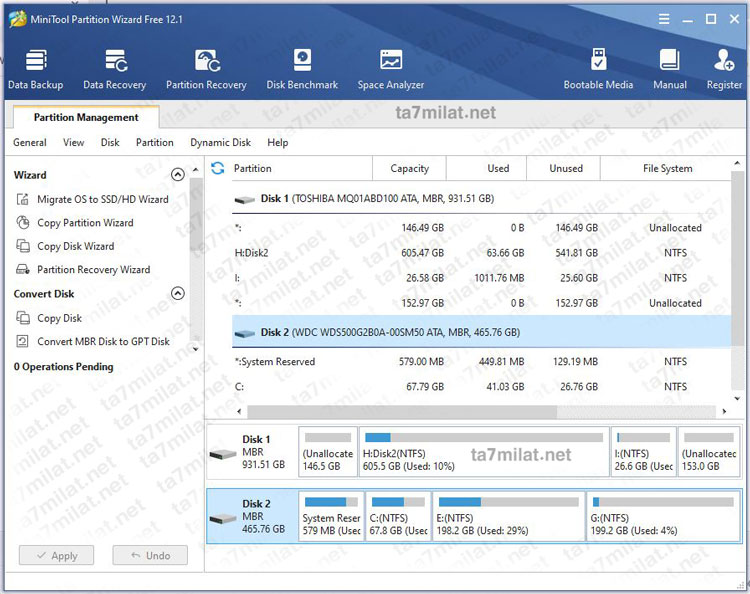Select H:Disk2 partition row
The image size is (750, 594).
[482, 253]
